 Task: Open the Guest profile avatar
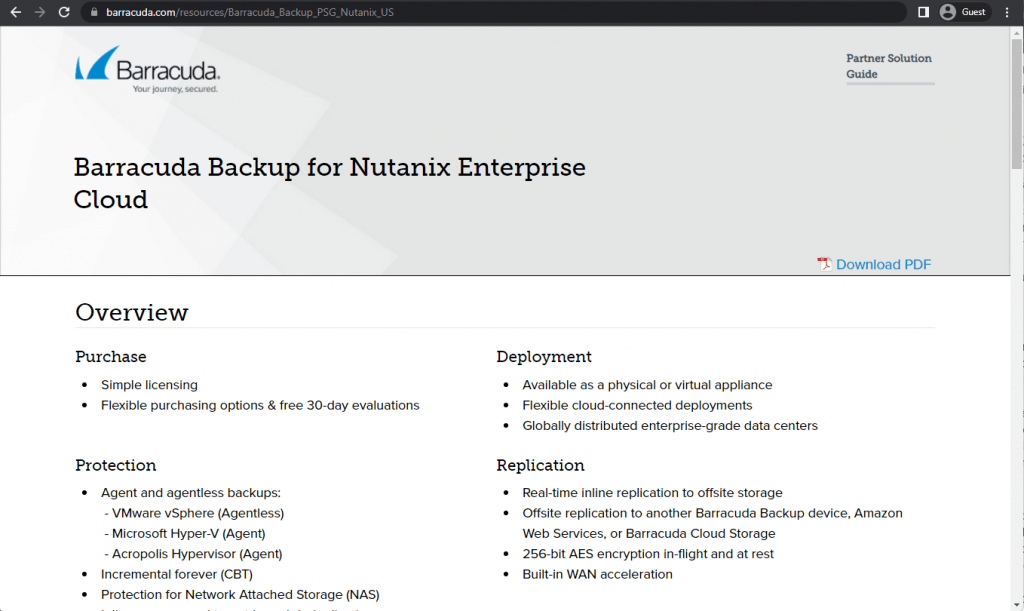tap(948, 12)
